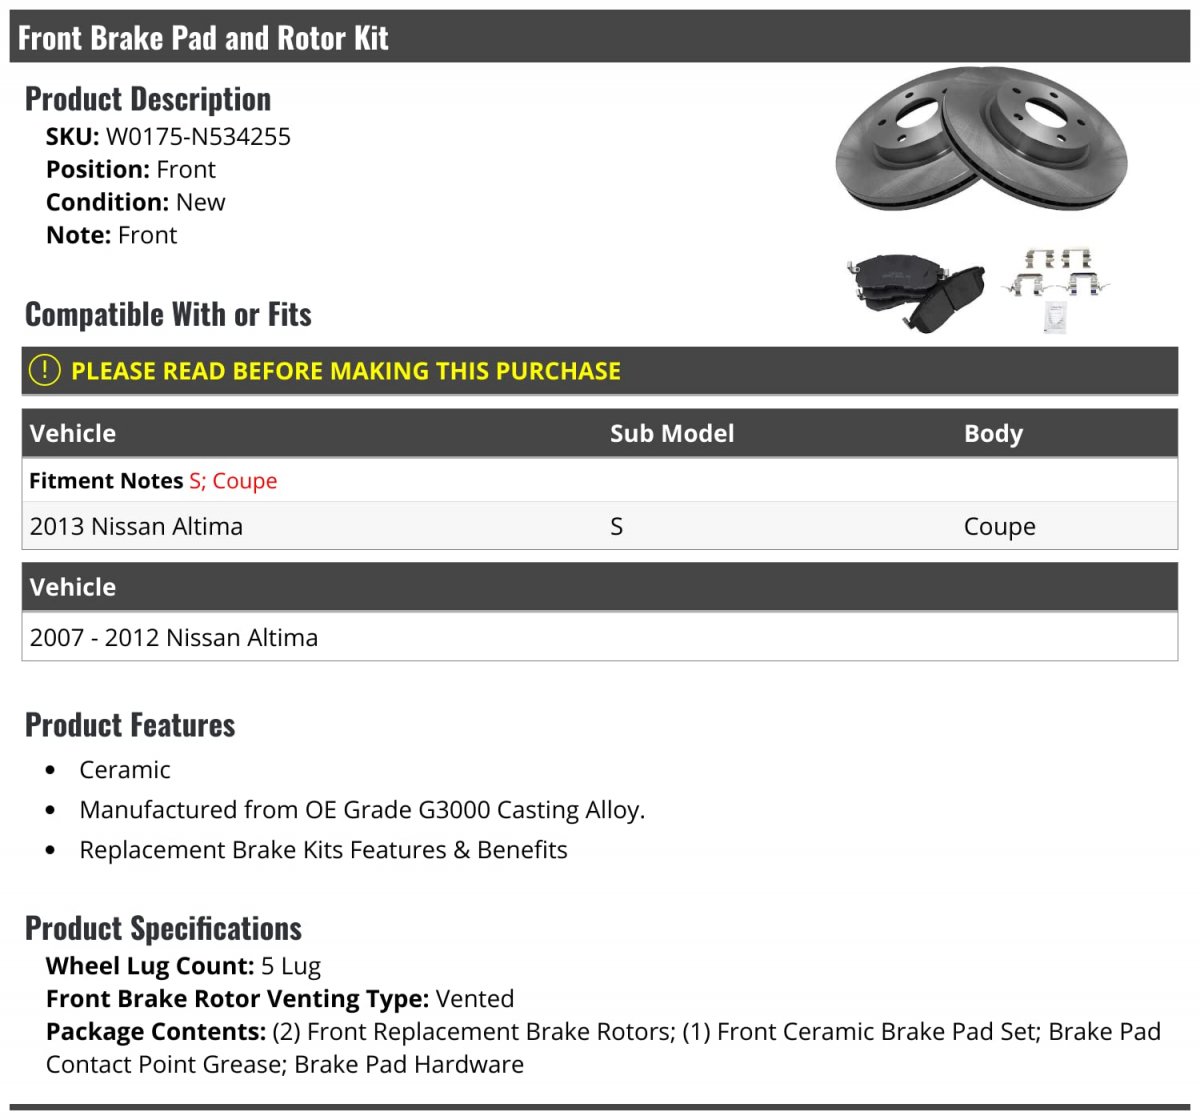
Task: Select the 2007 - 2012 Nissan Altima row
Action: click(600, 637)
